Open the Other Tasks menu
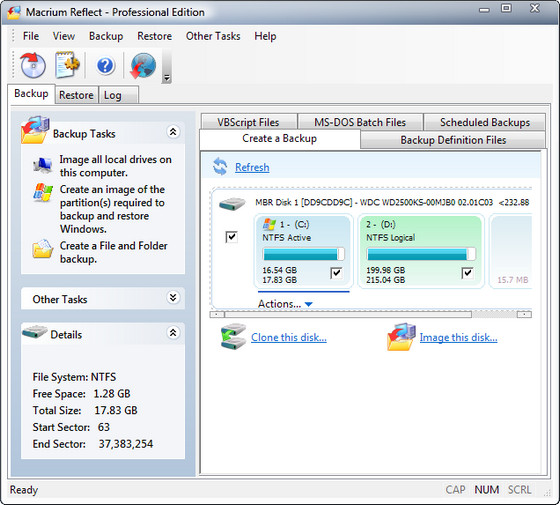 coord(213,36)
